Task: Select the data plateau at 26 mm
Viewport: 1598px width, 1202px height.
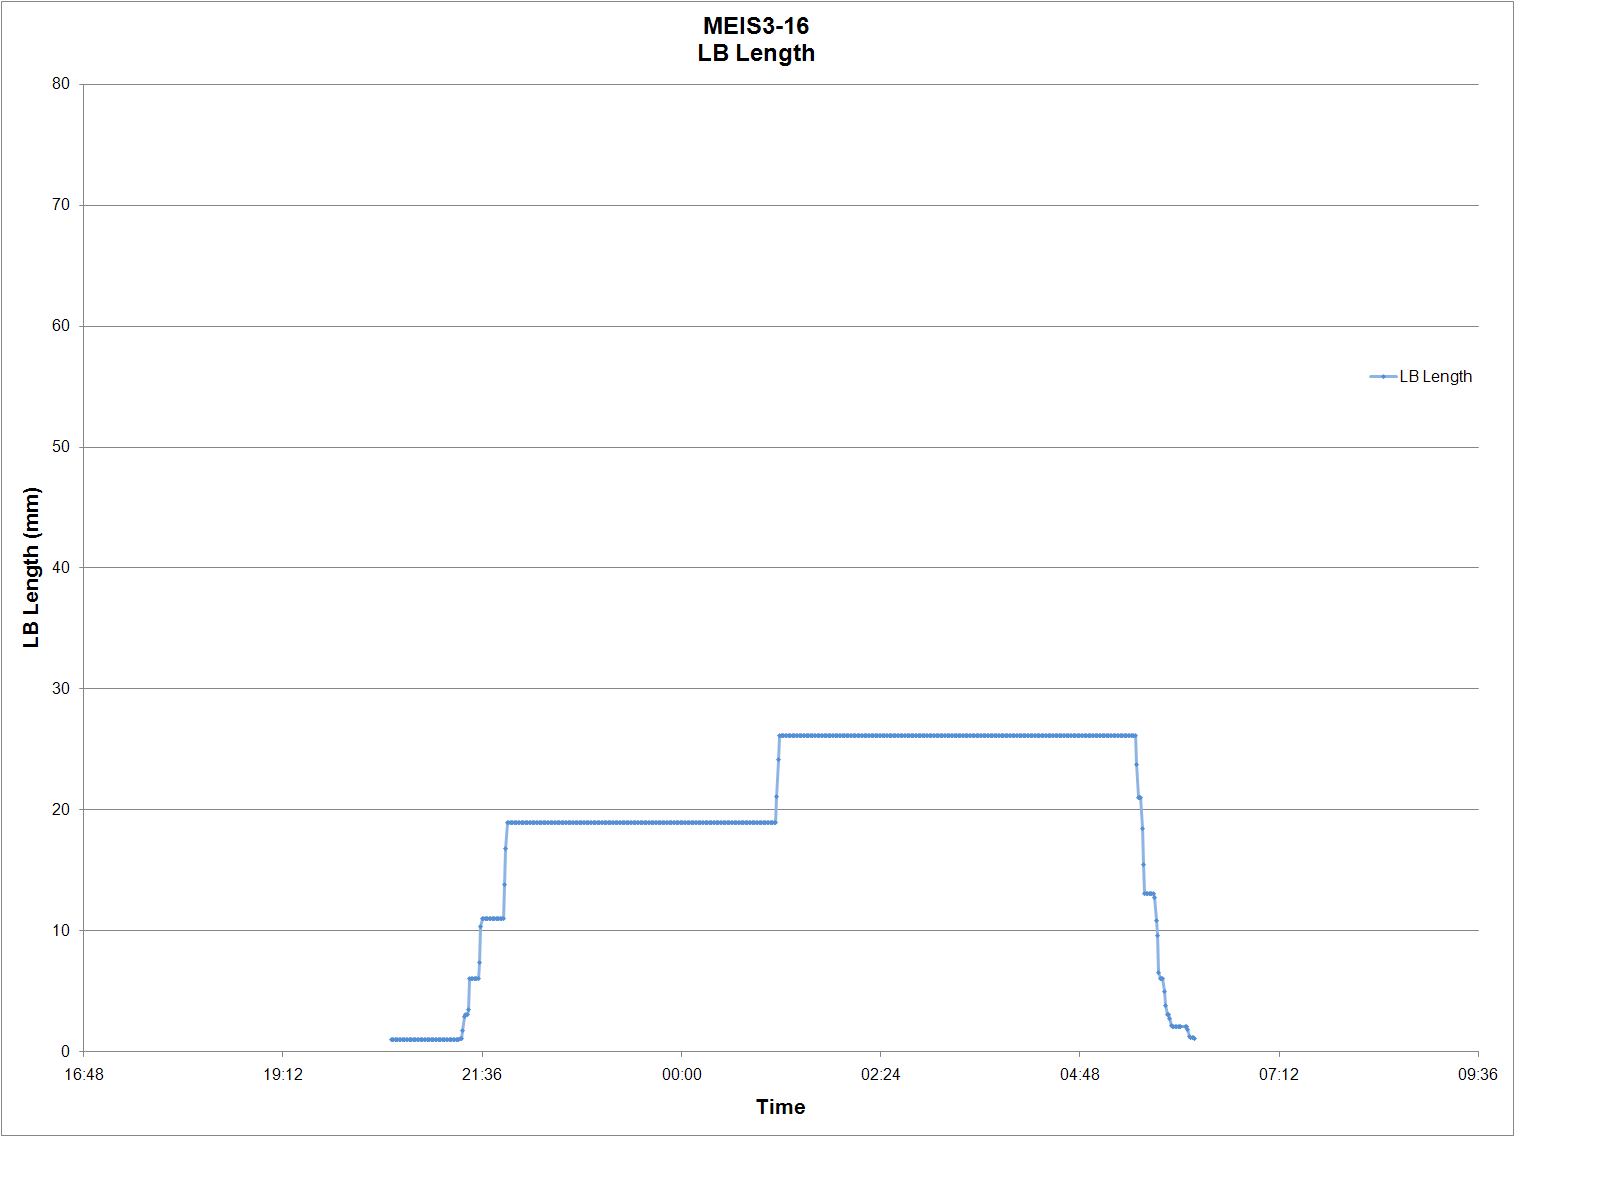Action: coord(956,736)
